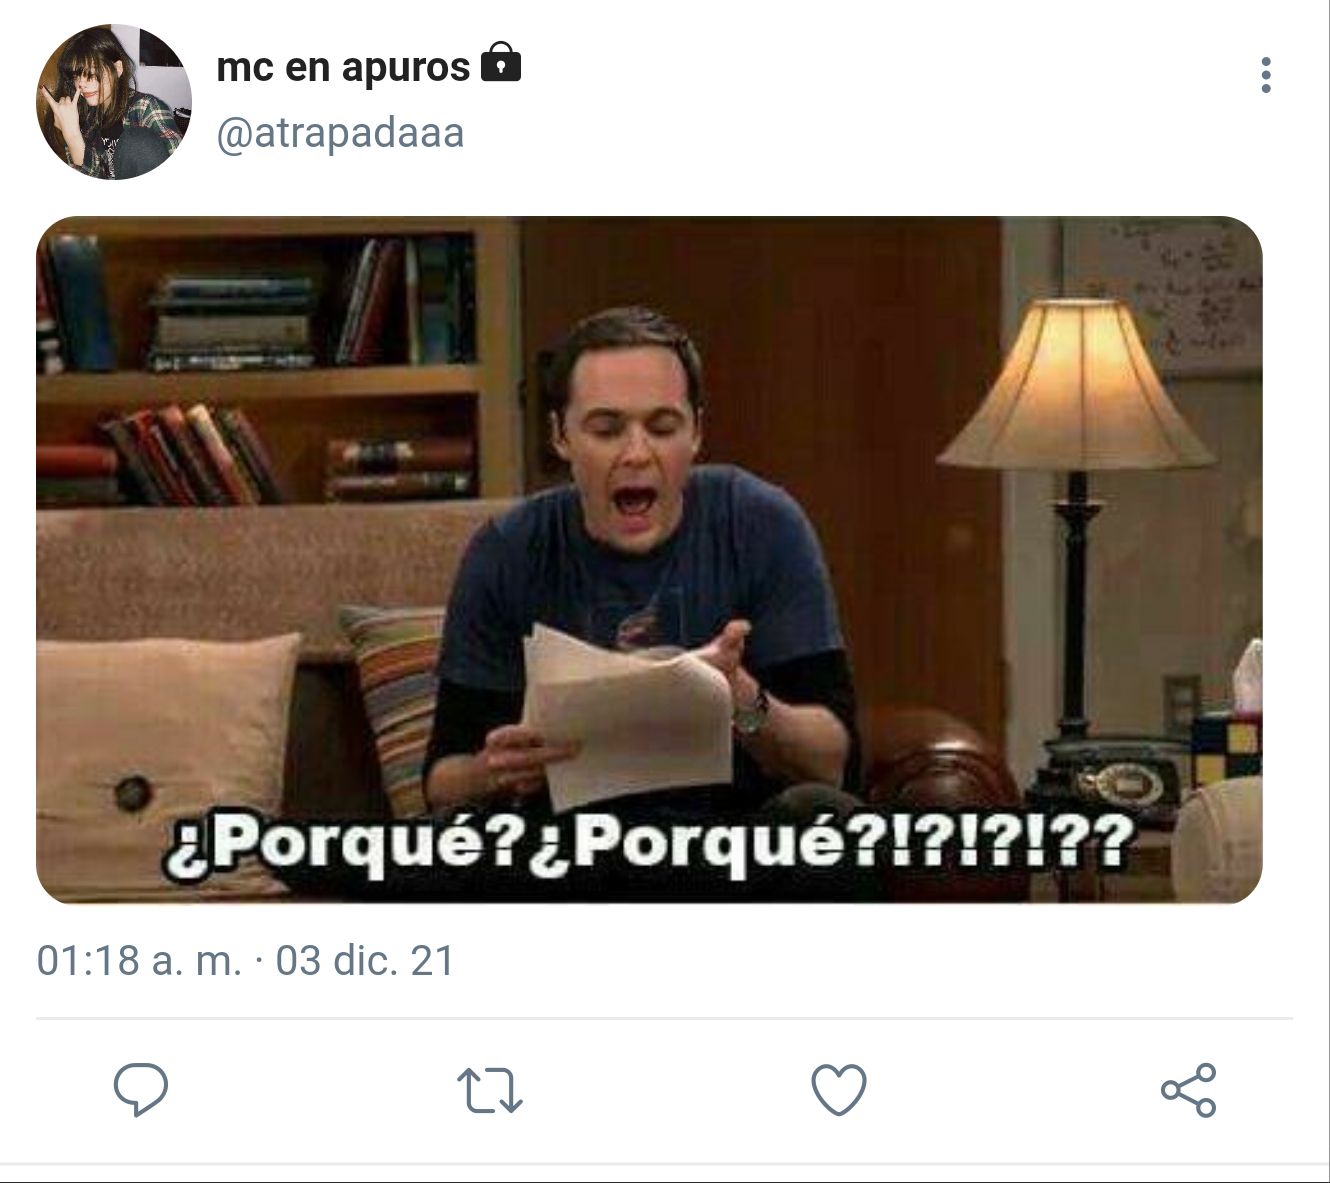The image size is (1330, 1183).
Task: Expand the attached meme image
Action: (649, 560)
